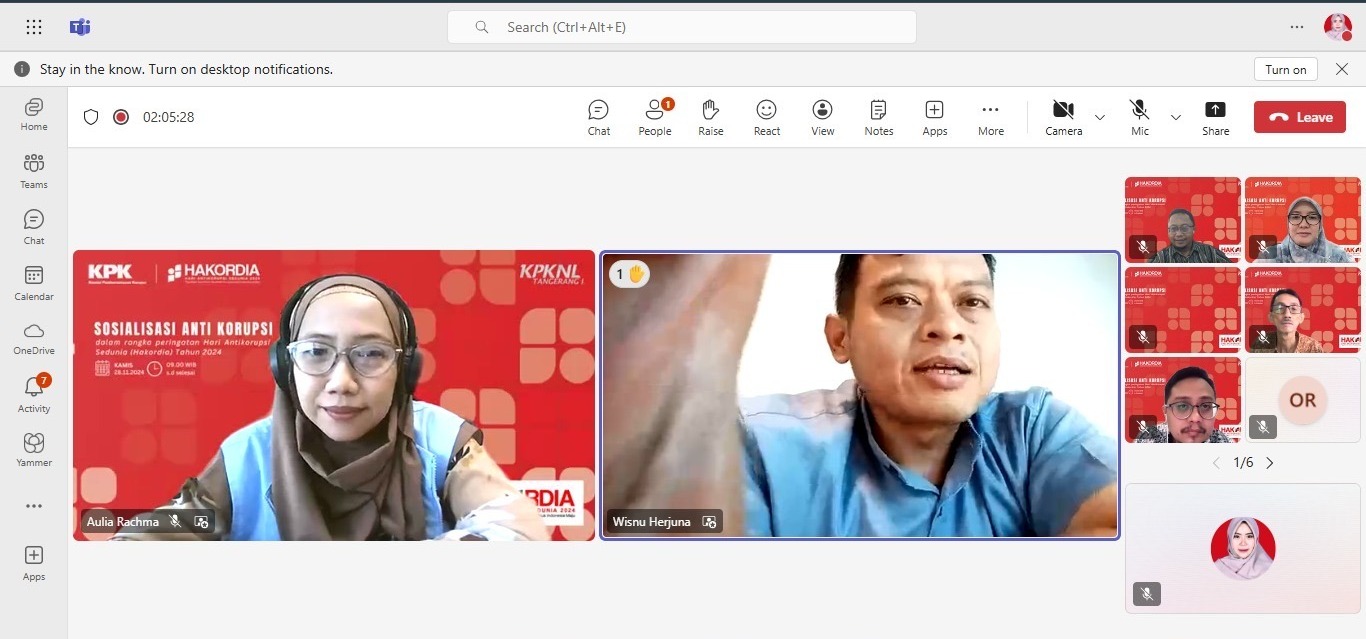Open the meeting Notes
This screenshot has width=1366, height=639.
878,117
